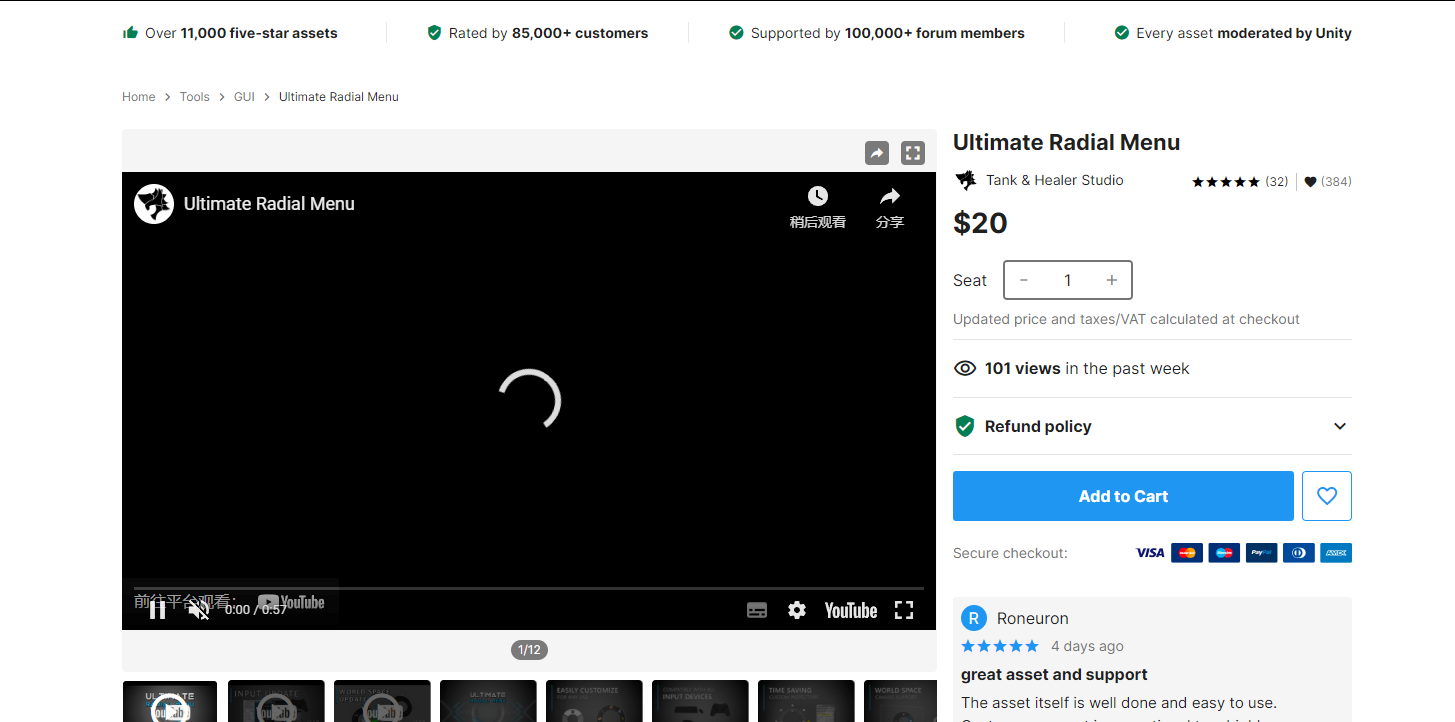Open the GUI breadcrumb link

point(244,97)
